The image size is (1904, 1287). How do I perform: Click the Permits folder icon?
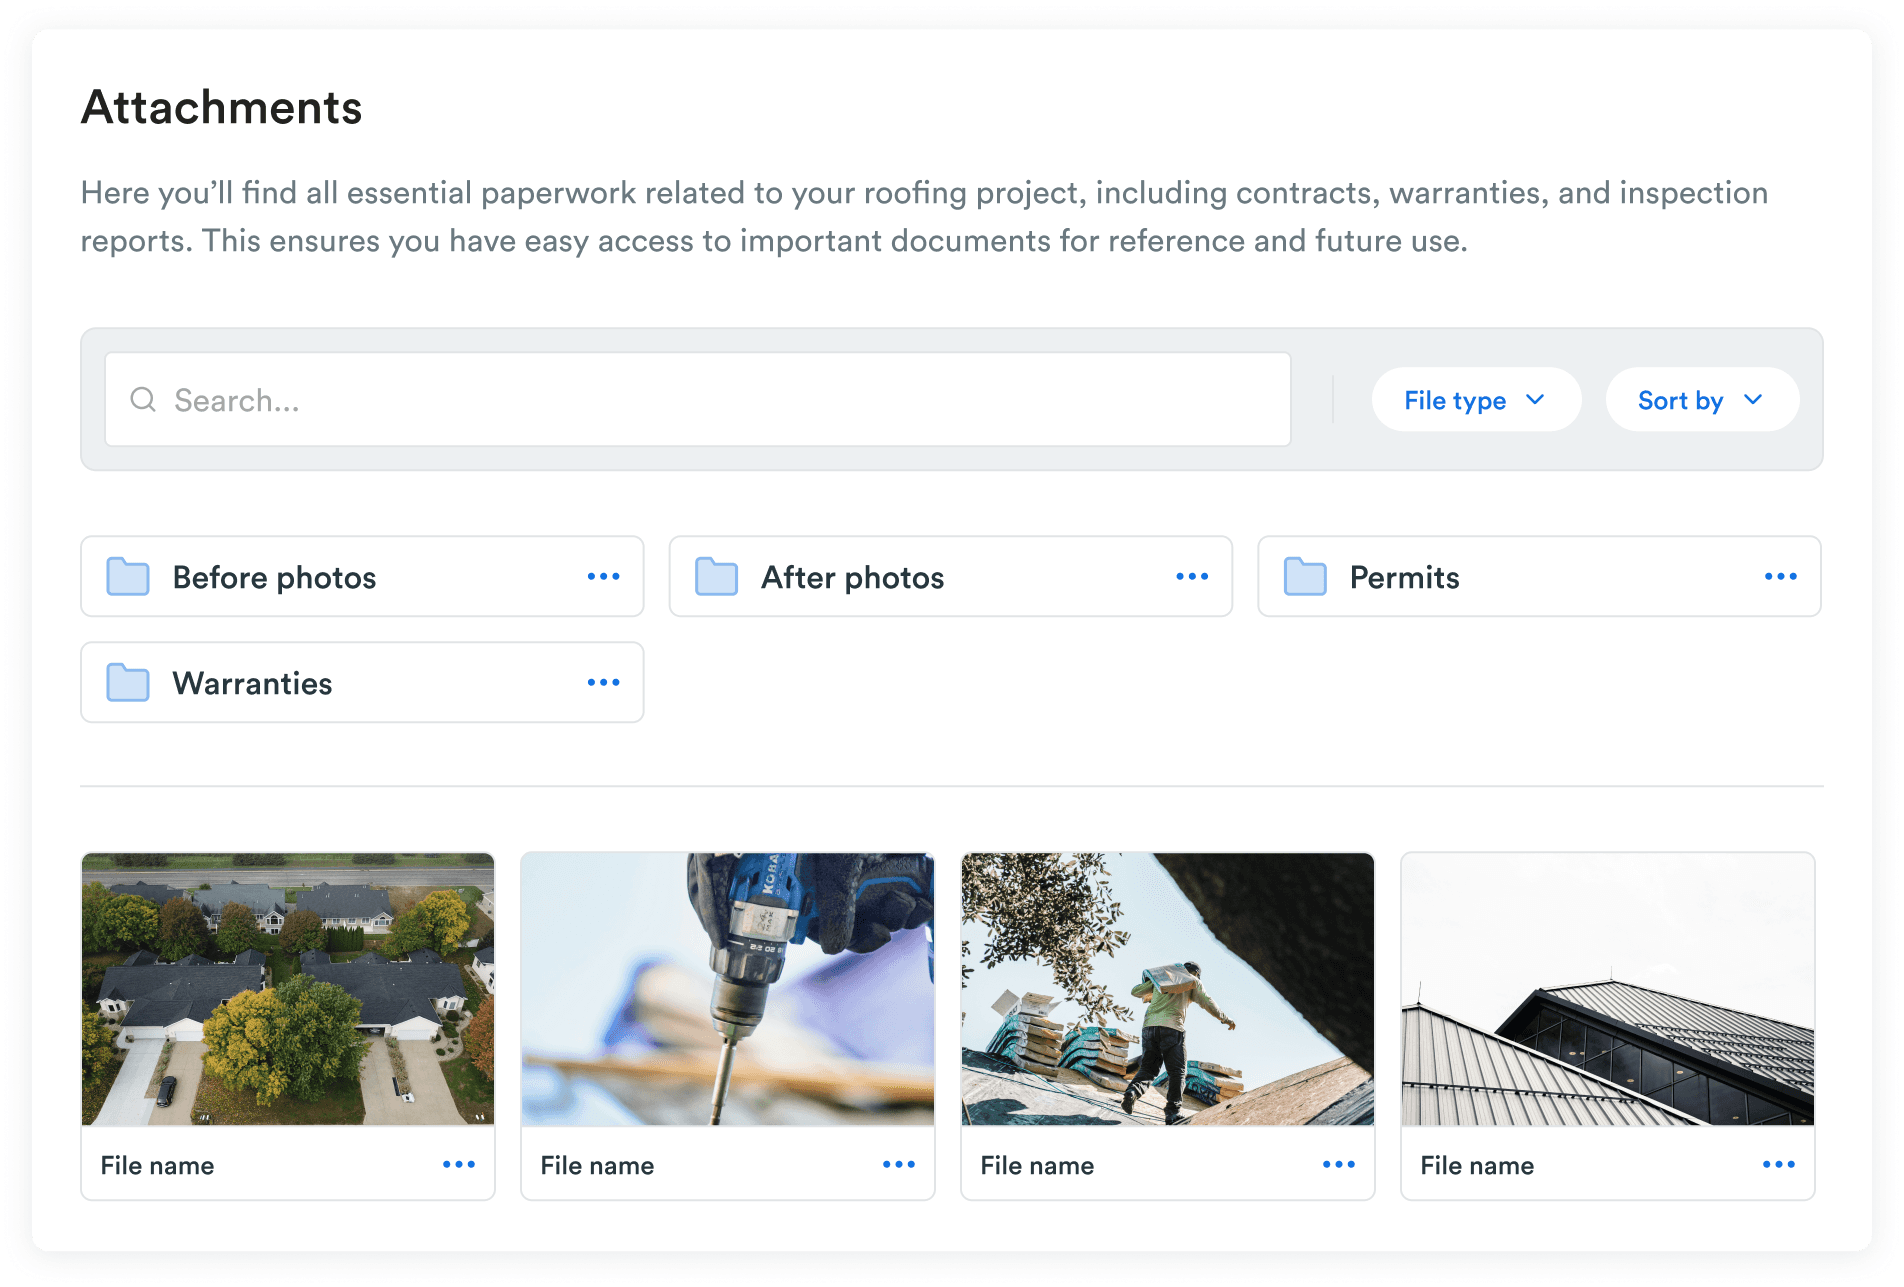click(1305, 577)
